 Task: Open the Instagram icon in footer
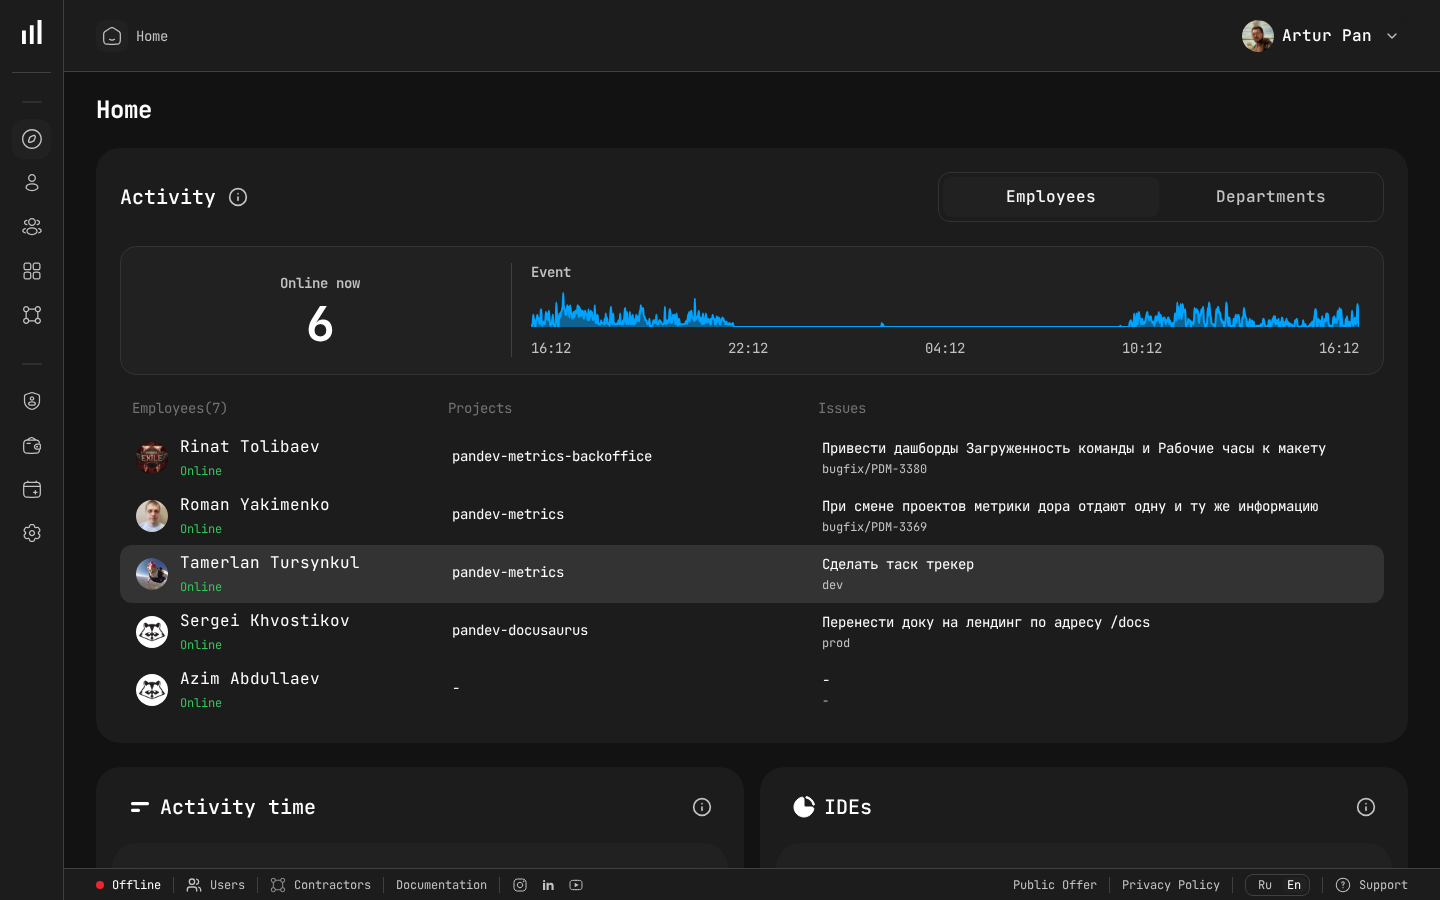tap(520, 885)
